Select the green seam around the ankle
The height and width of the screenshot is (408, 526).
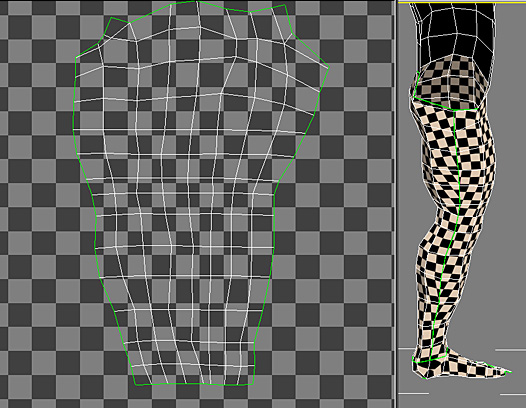pos(431,359)
